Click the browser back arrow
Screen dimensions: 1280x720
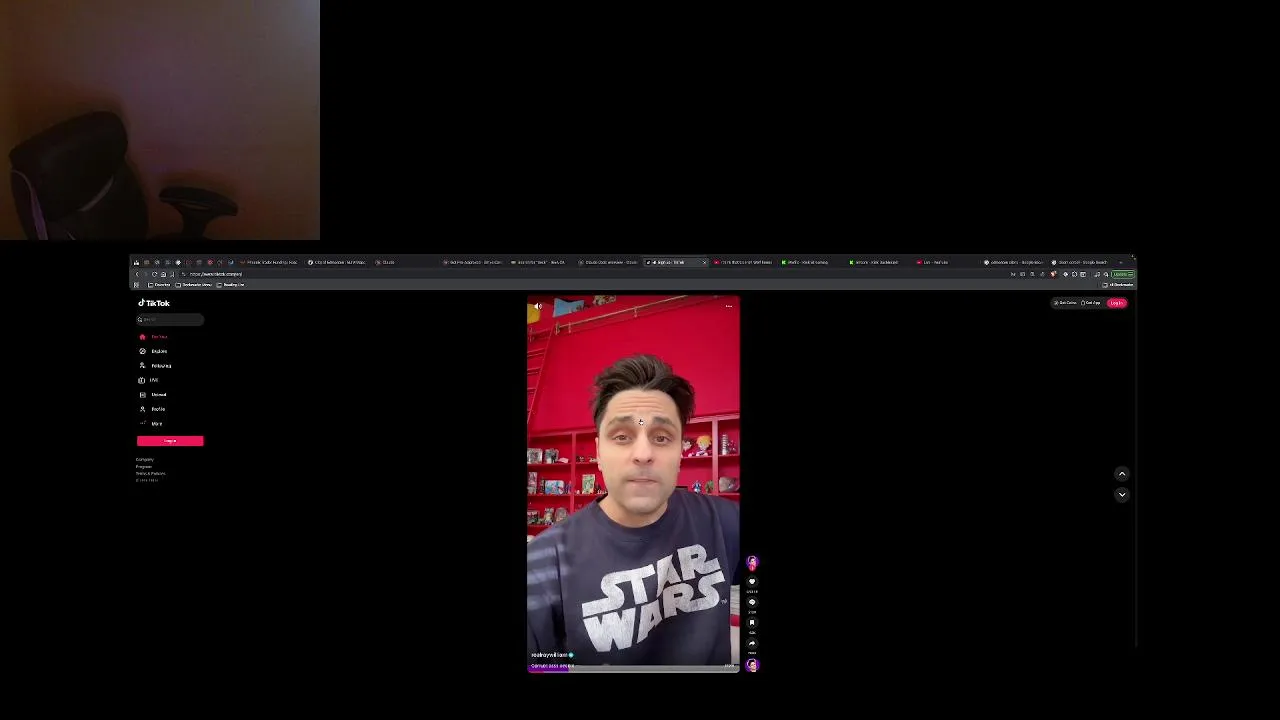click(137, 274)
